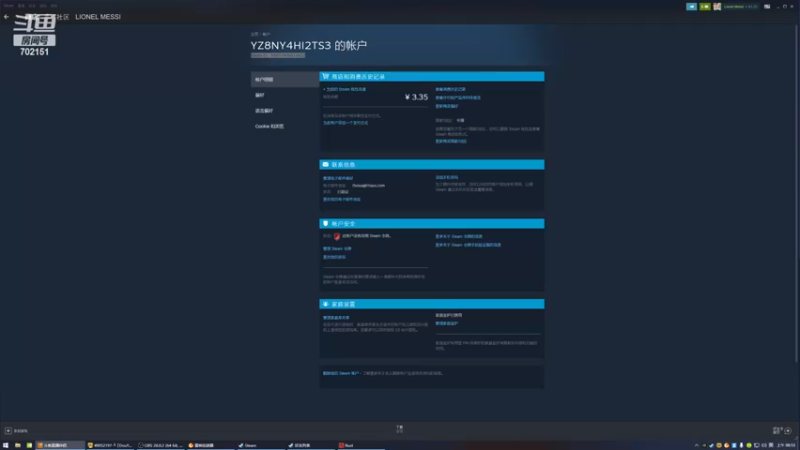Delete my Steam account link
Image resolution: width=800 pixels, height=450 pixels.
point(341,373)
